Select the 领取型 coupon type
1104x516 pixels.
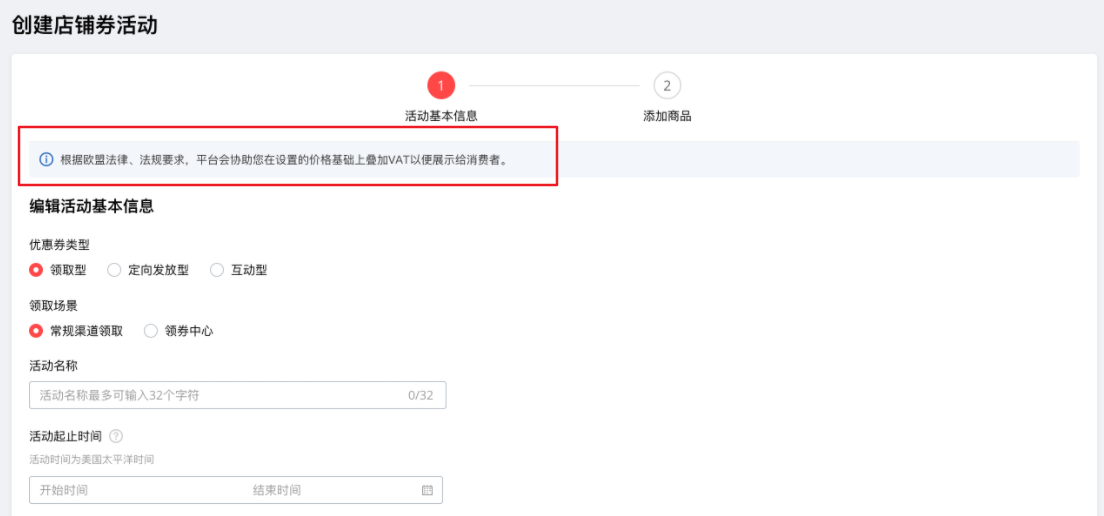point(37,270)
